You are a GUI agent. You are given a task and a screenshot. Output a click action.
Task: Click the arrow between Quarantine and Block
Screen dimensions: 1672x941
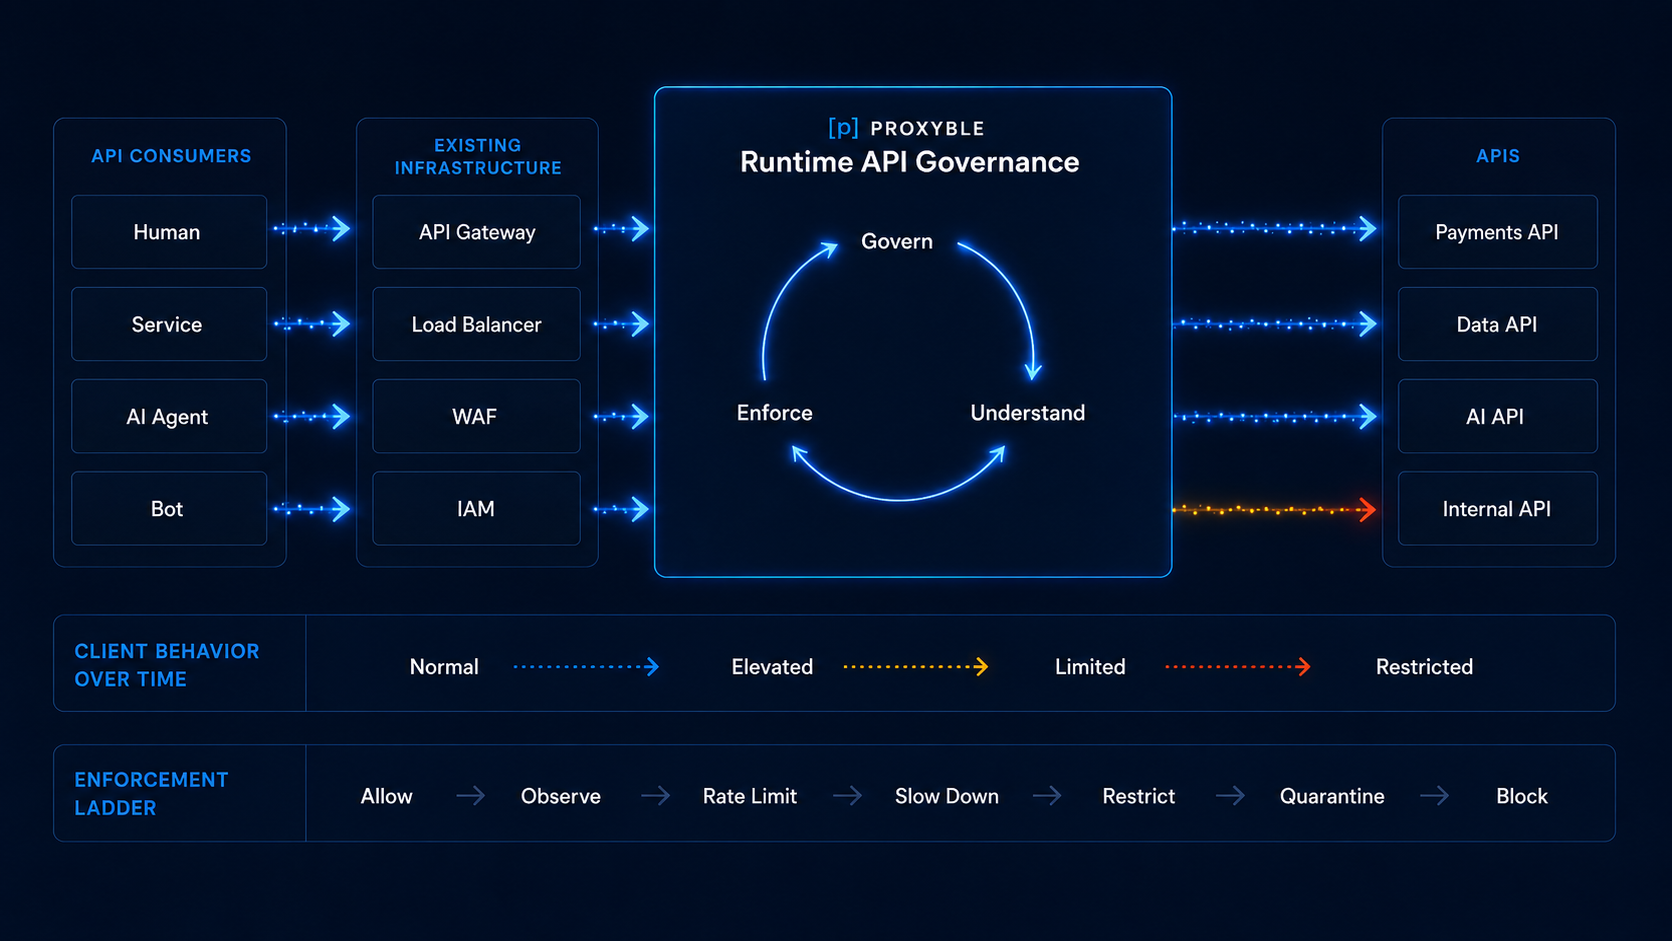tap(1435, 795)
